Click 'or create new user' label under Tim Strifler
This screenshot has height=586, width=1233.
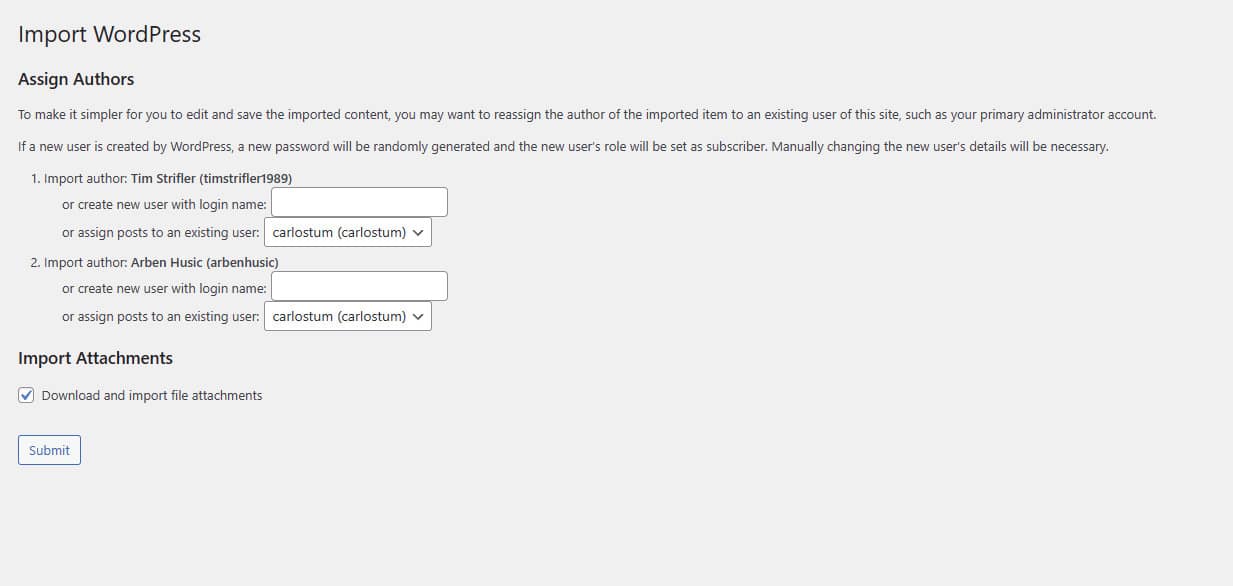click(x=164, y=204)
